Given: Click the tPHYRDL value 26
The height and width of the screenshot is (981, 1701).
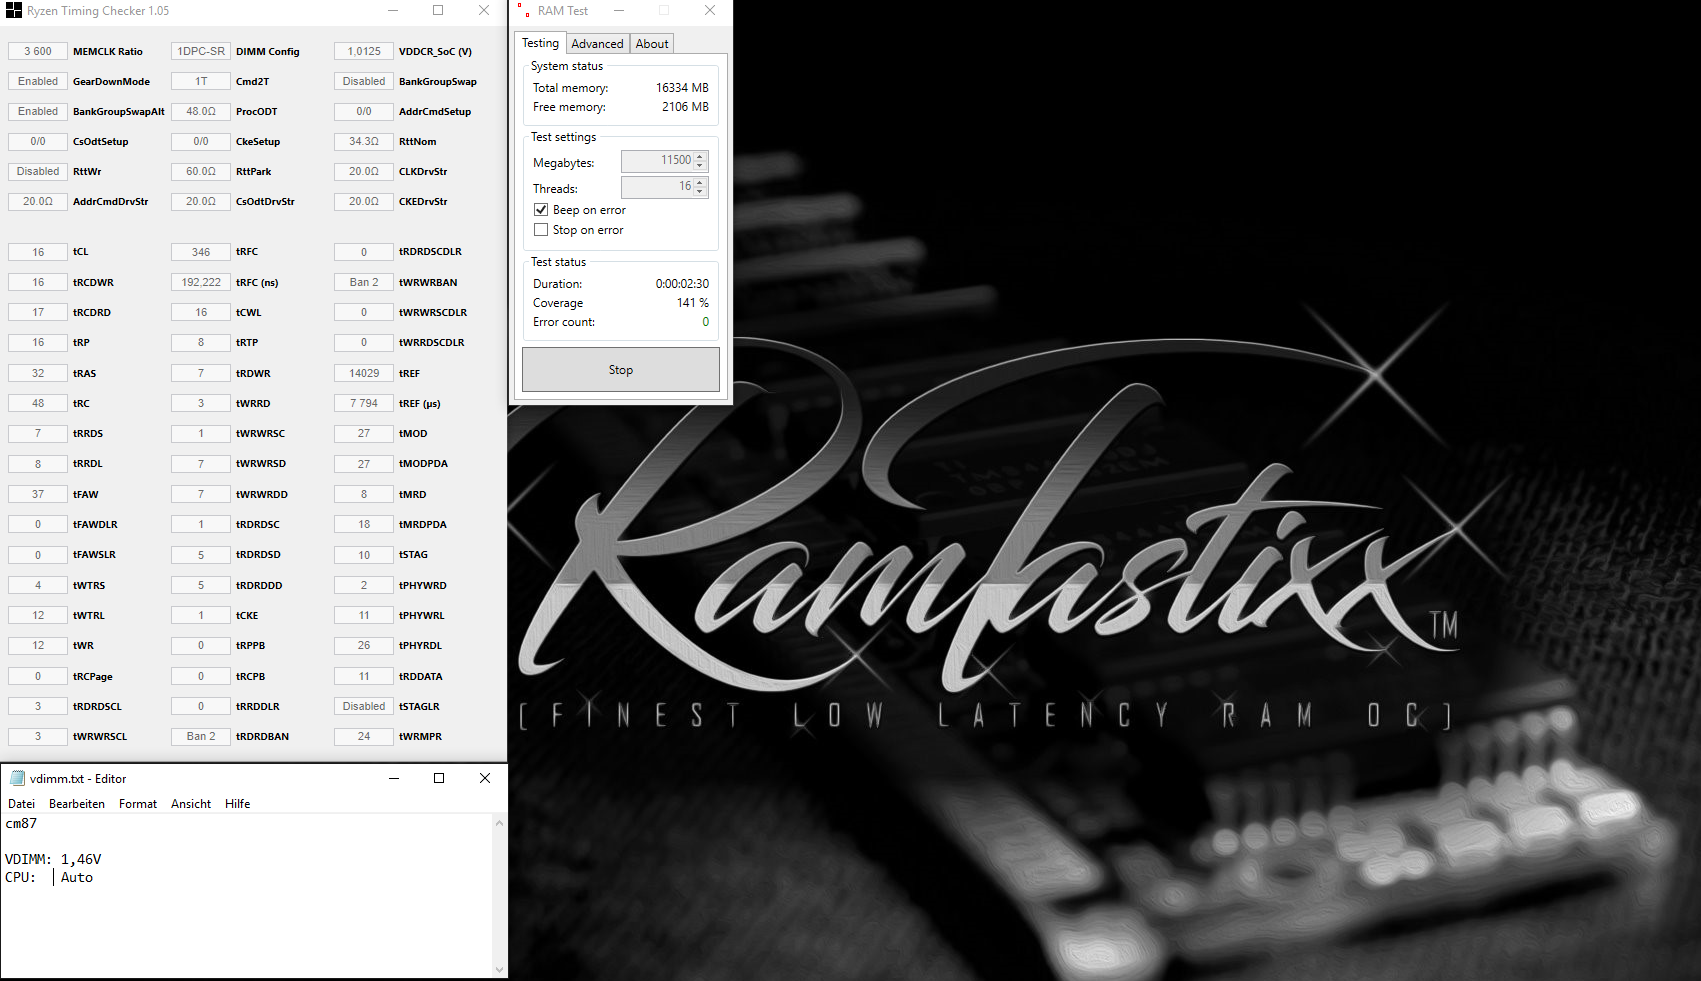Looking at the screenshot, I should (x=364, y=645).
